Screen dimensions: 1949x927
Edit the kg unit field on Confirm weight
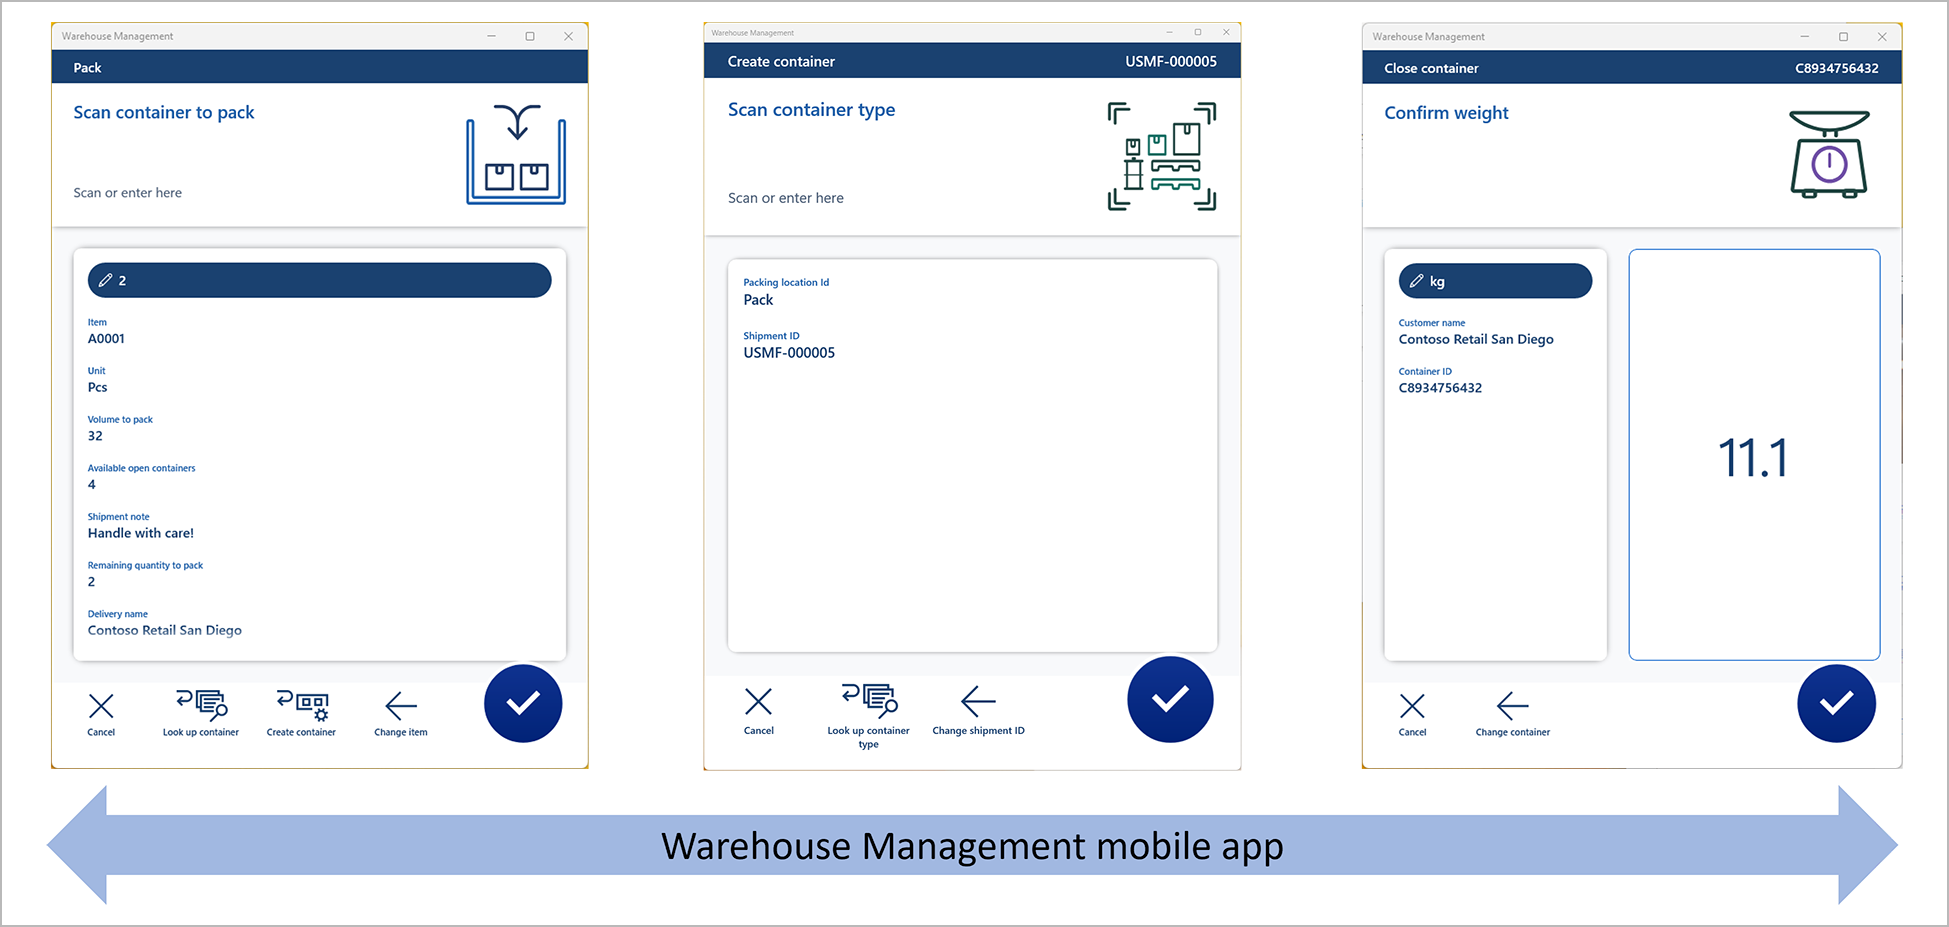tap(1493, 280)
